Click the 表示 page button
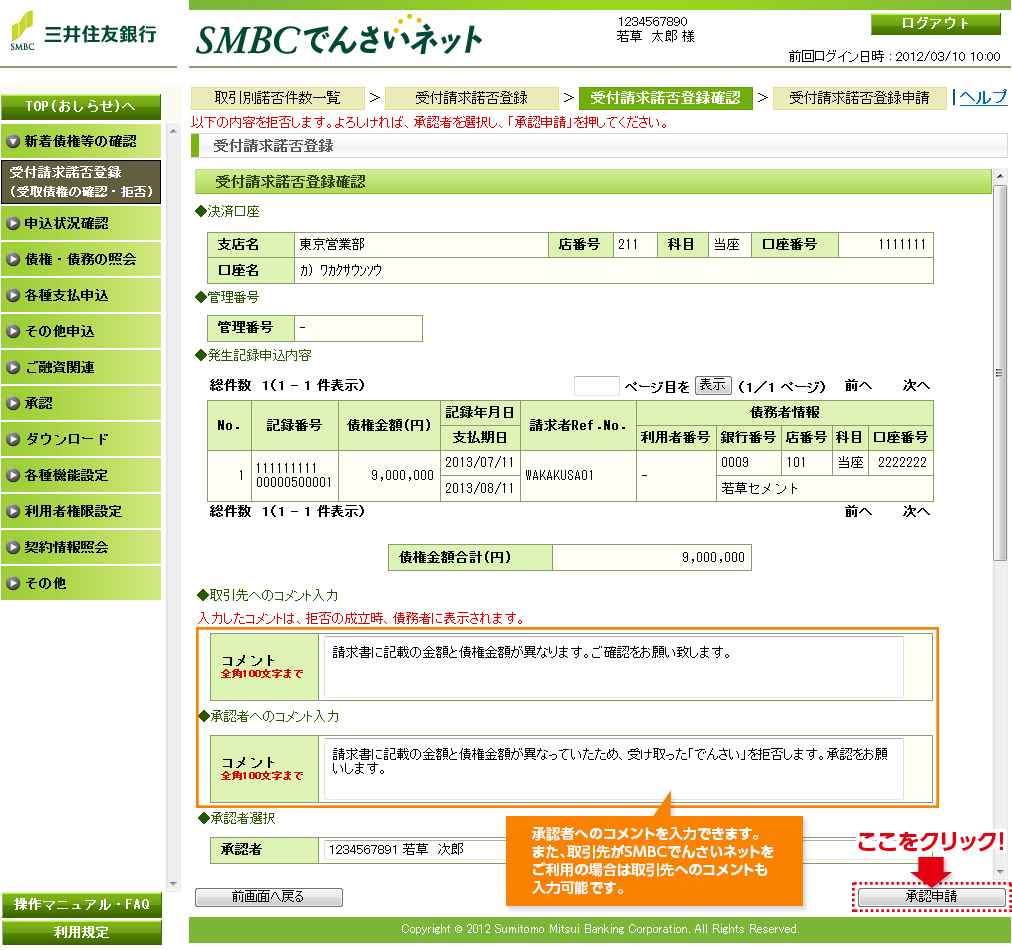 click(713, 385)
